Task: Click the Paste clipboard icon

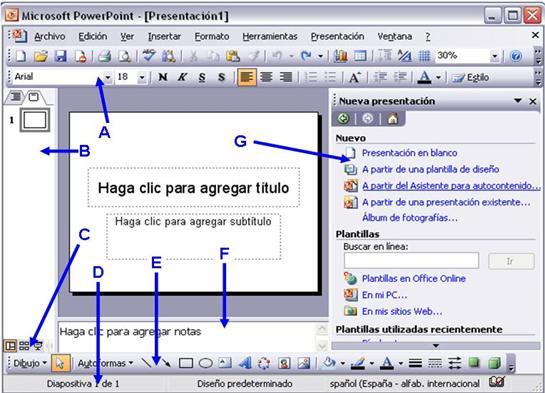Action: click(x=233, y=56)
